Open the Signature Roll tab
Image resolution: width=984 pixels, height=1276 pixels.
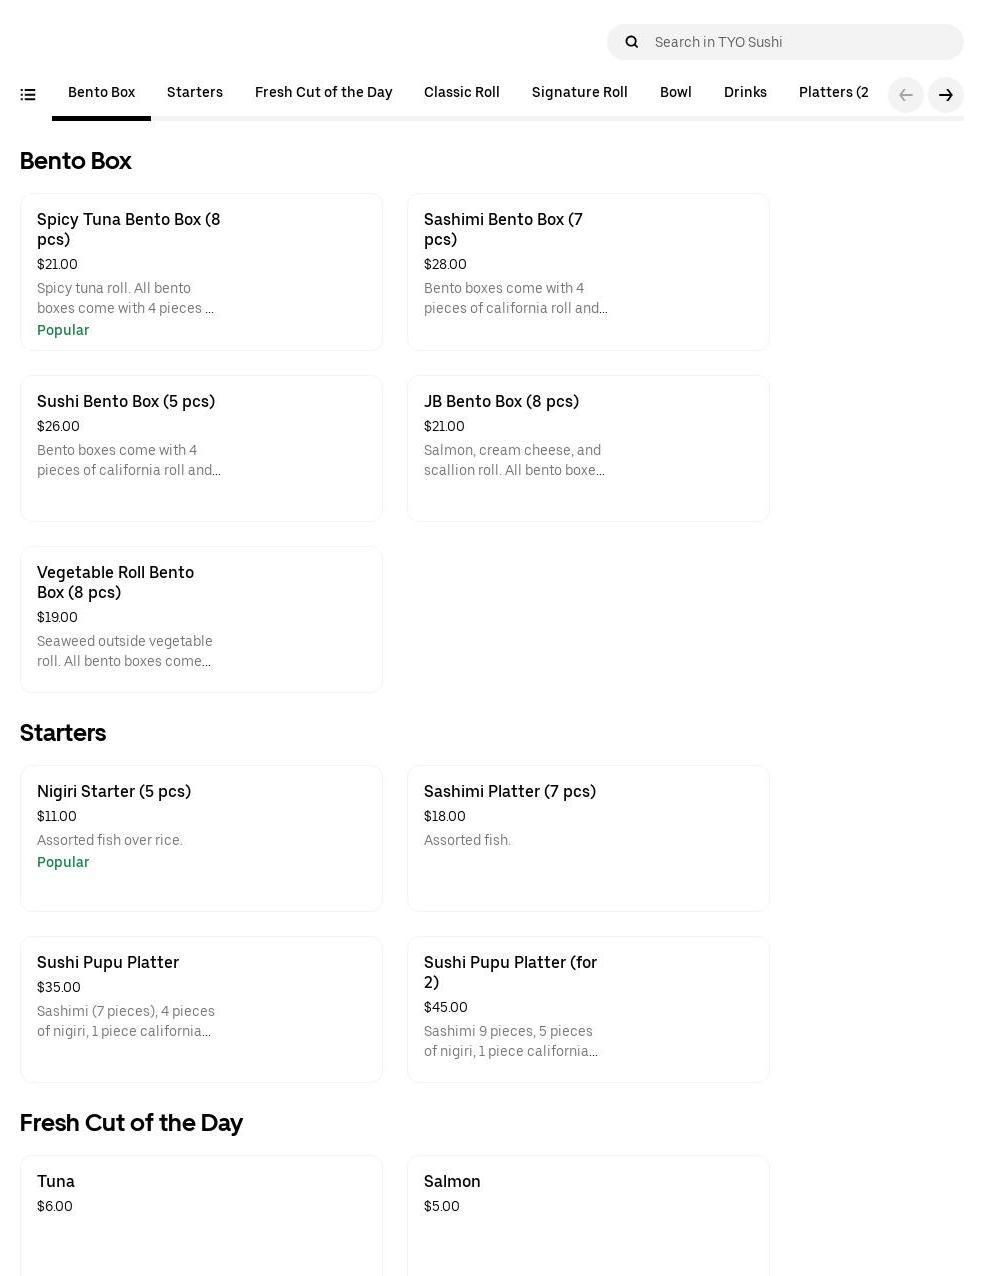pyautogui.click(x=579, y=93)
